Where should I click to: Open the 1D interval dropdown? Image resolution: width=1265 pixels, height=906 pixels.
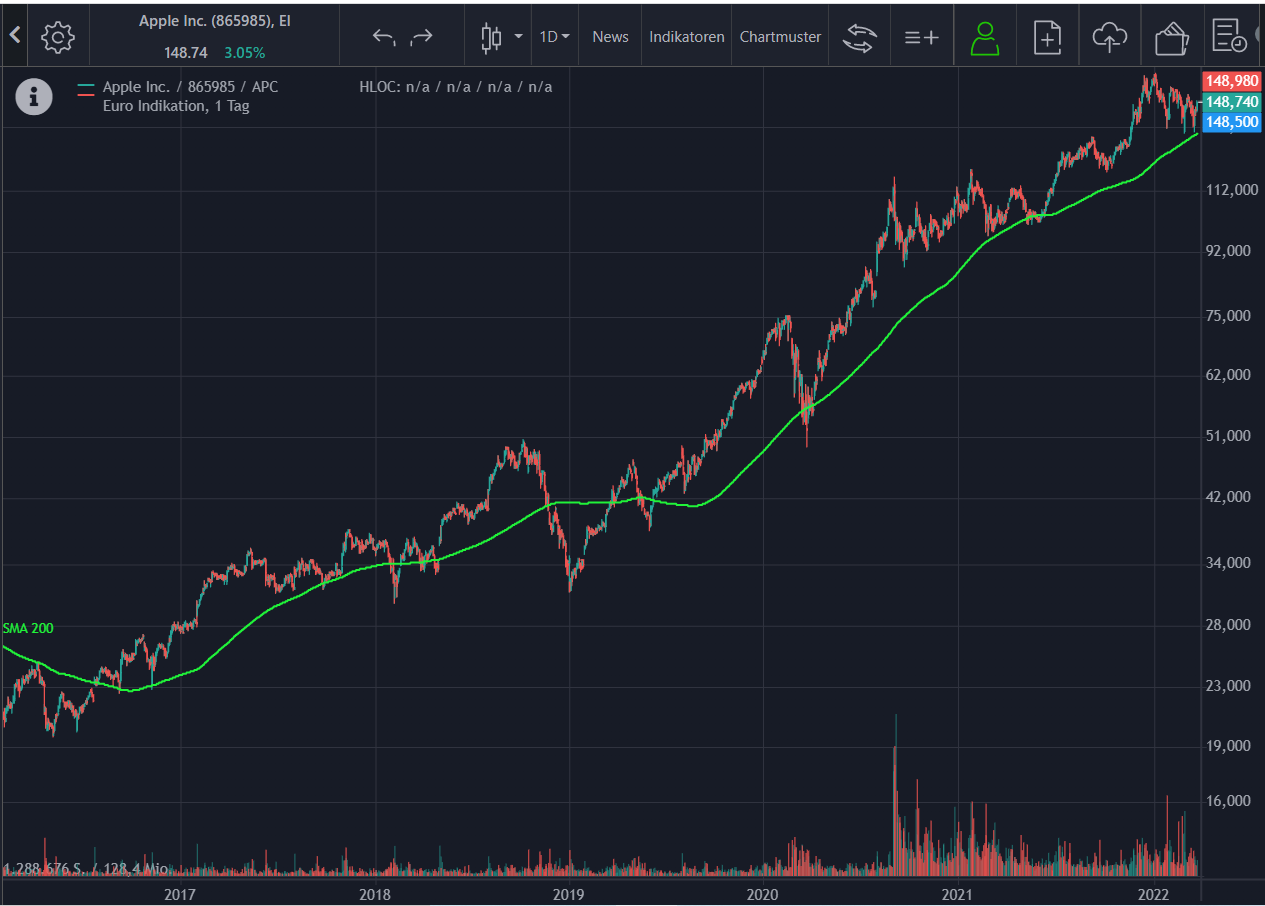[x=554, y=37]
